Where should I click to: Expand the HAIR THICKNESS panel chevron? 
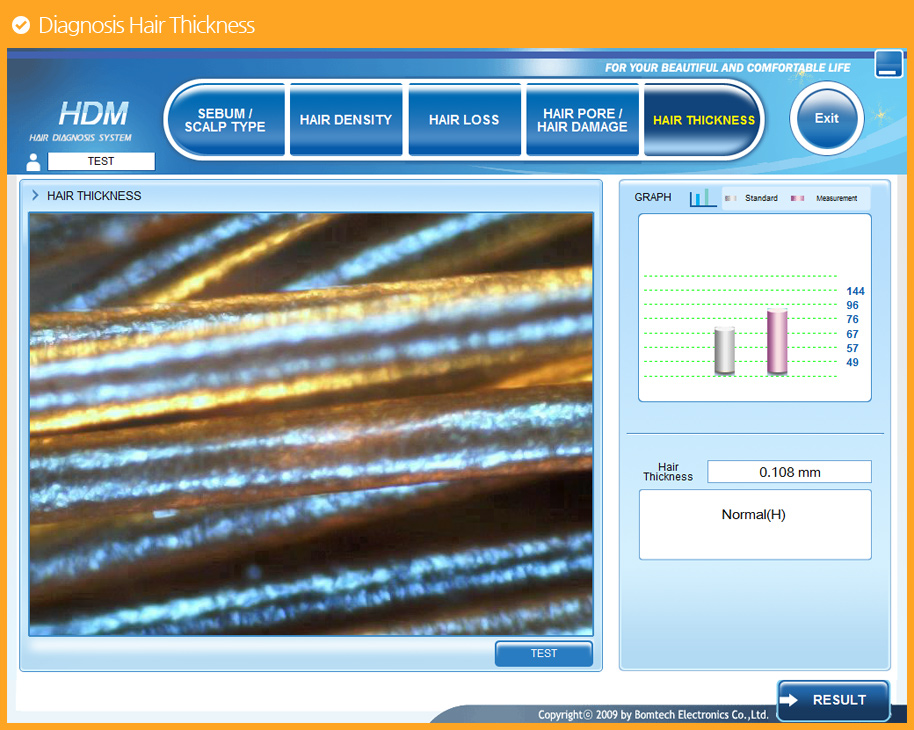35,196
